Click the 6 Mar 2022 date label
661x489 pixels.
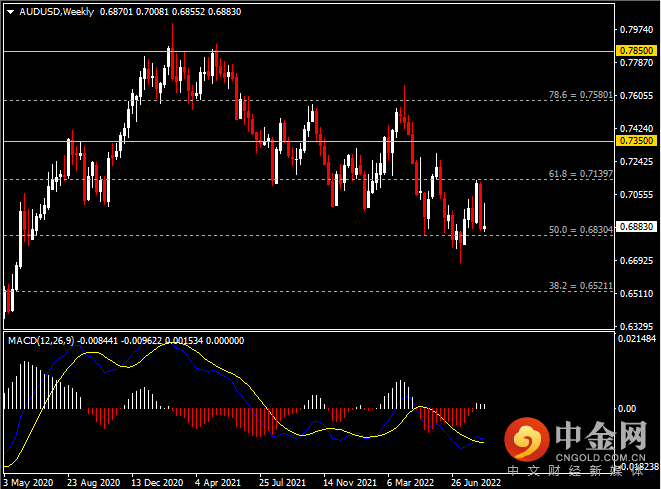coord(410,483)
